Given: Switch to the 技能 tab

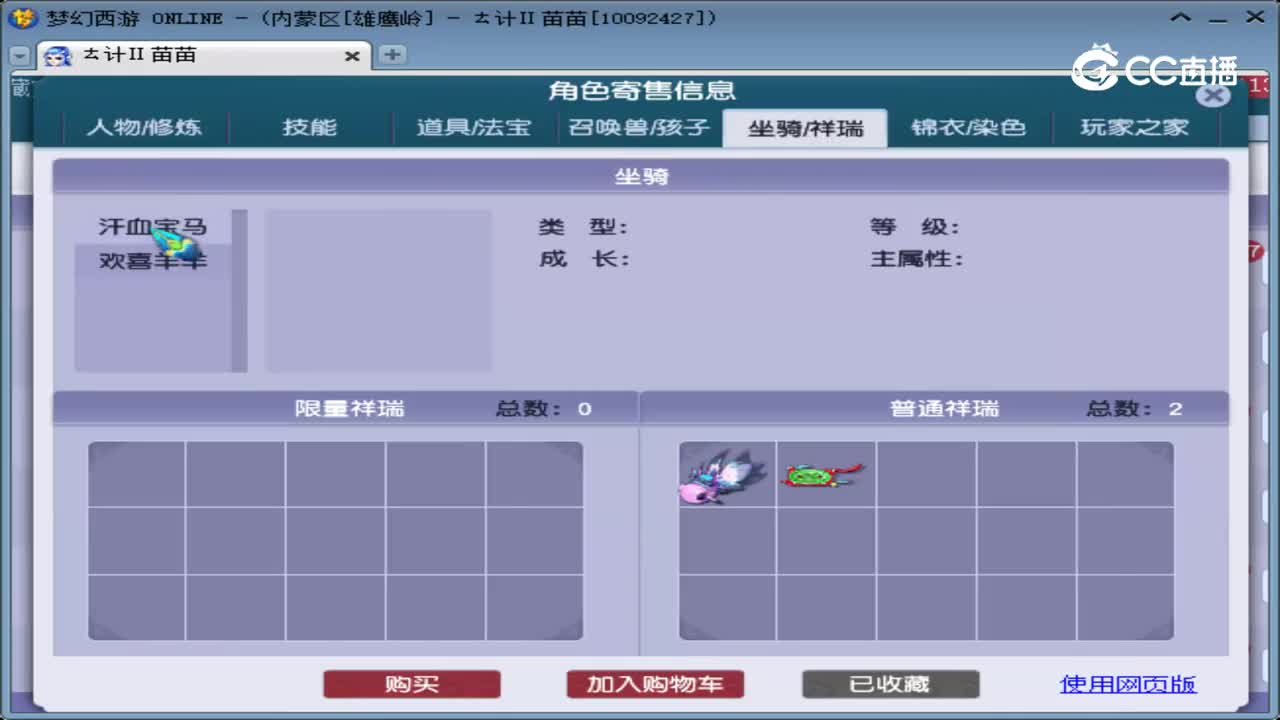Looking at the screenshot, I should 310,127.
